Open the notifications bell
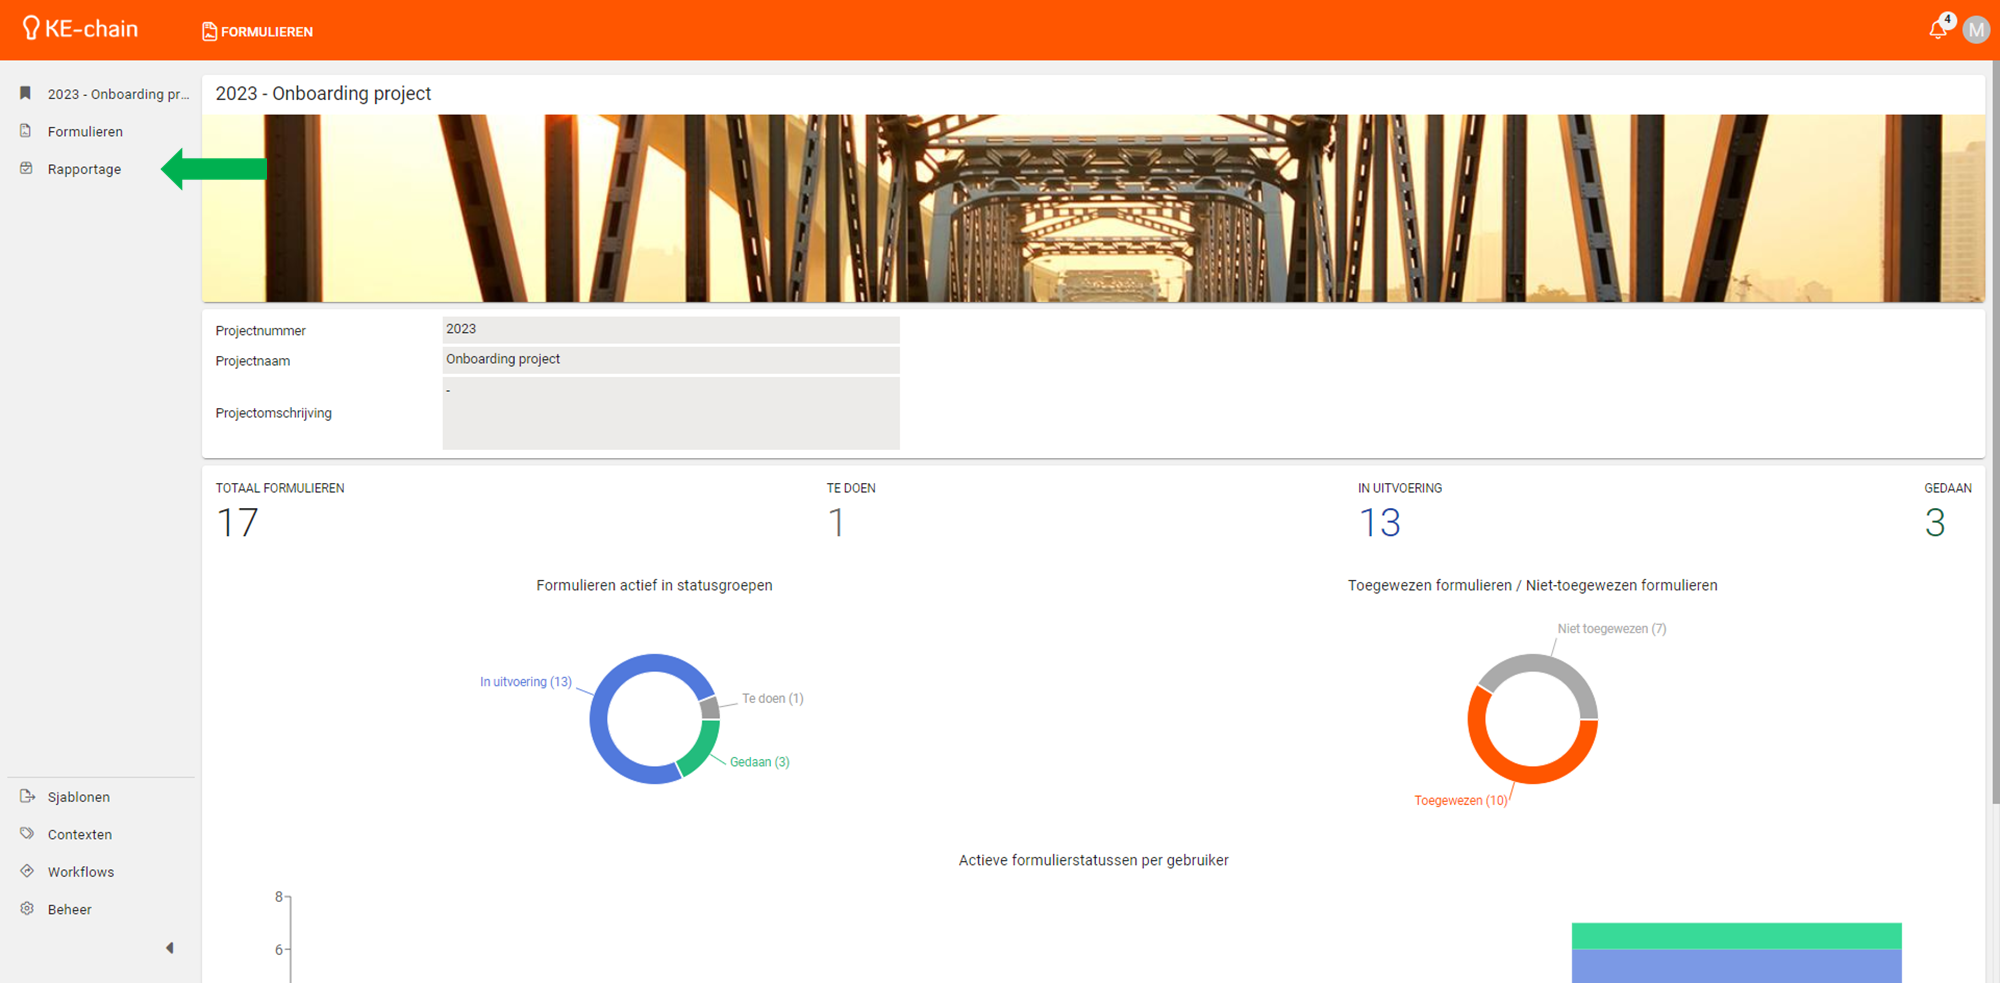 click(x=1938, y=30)
